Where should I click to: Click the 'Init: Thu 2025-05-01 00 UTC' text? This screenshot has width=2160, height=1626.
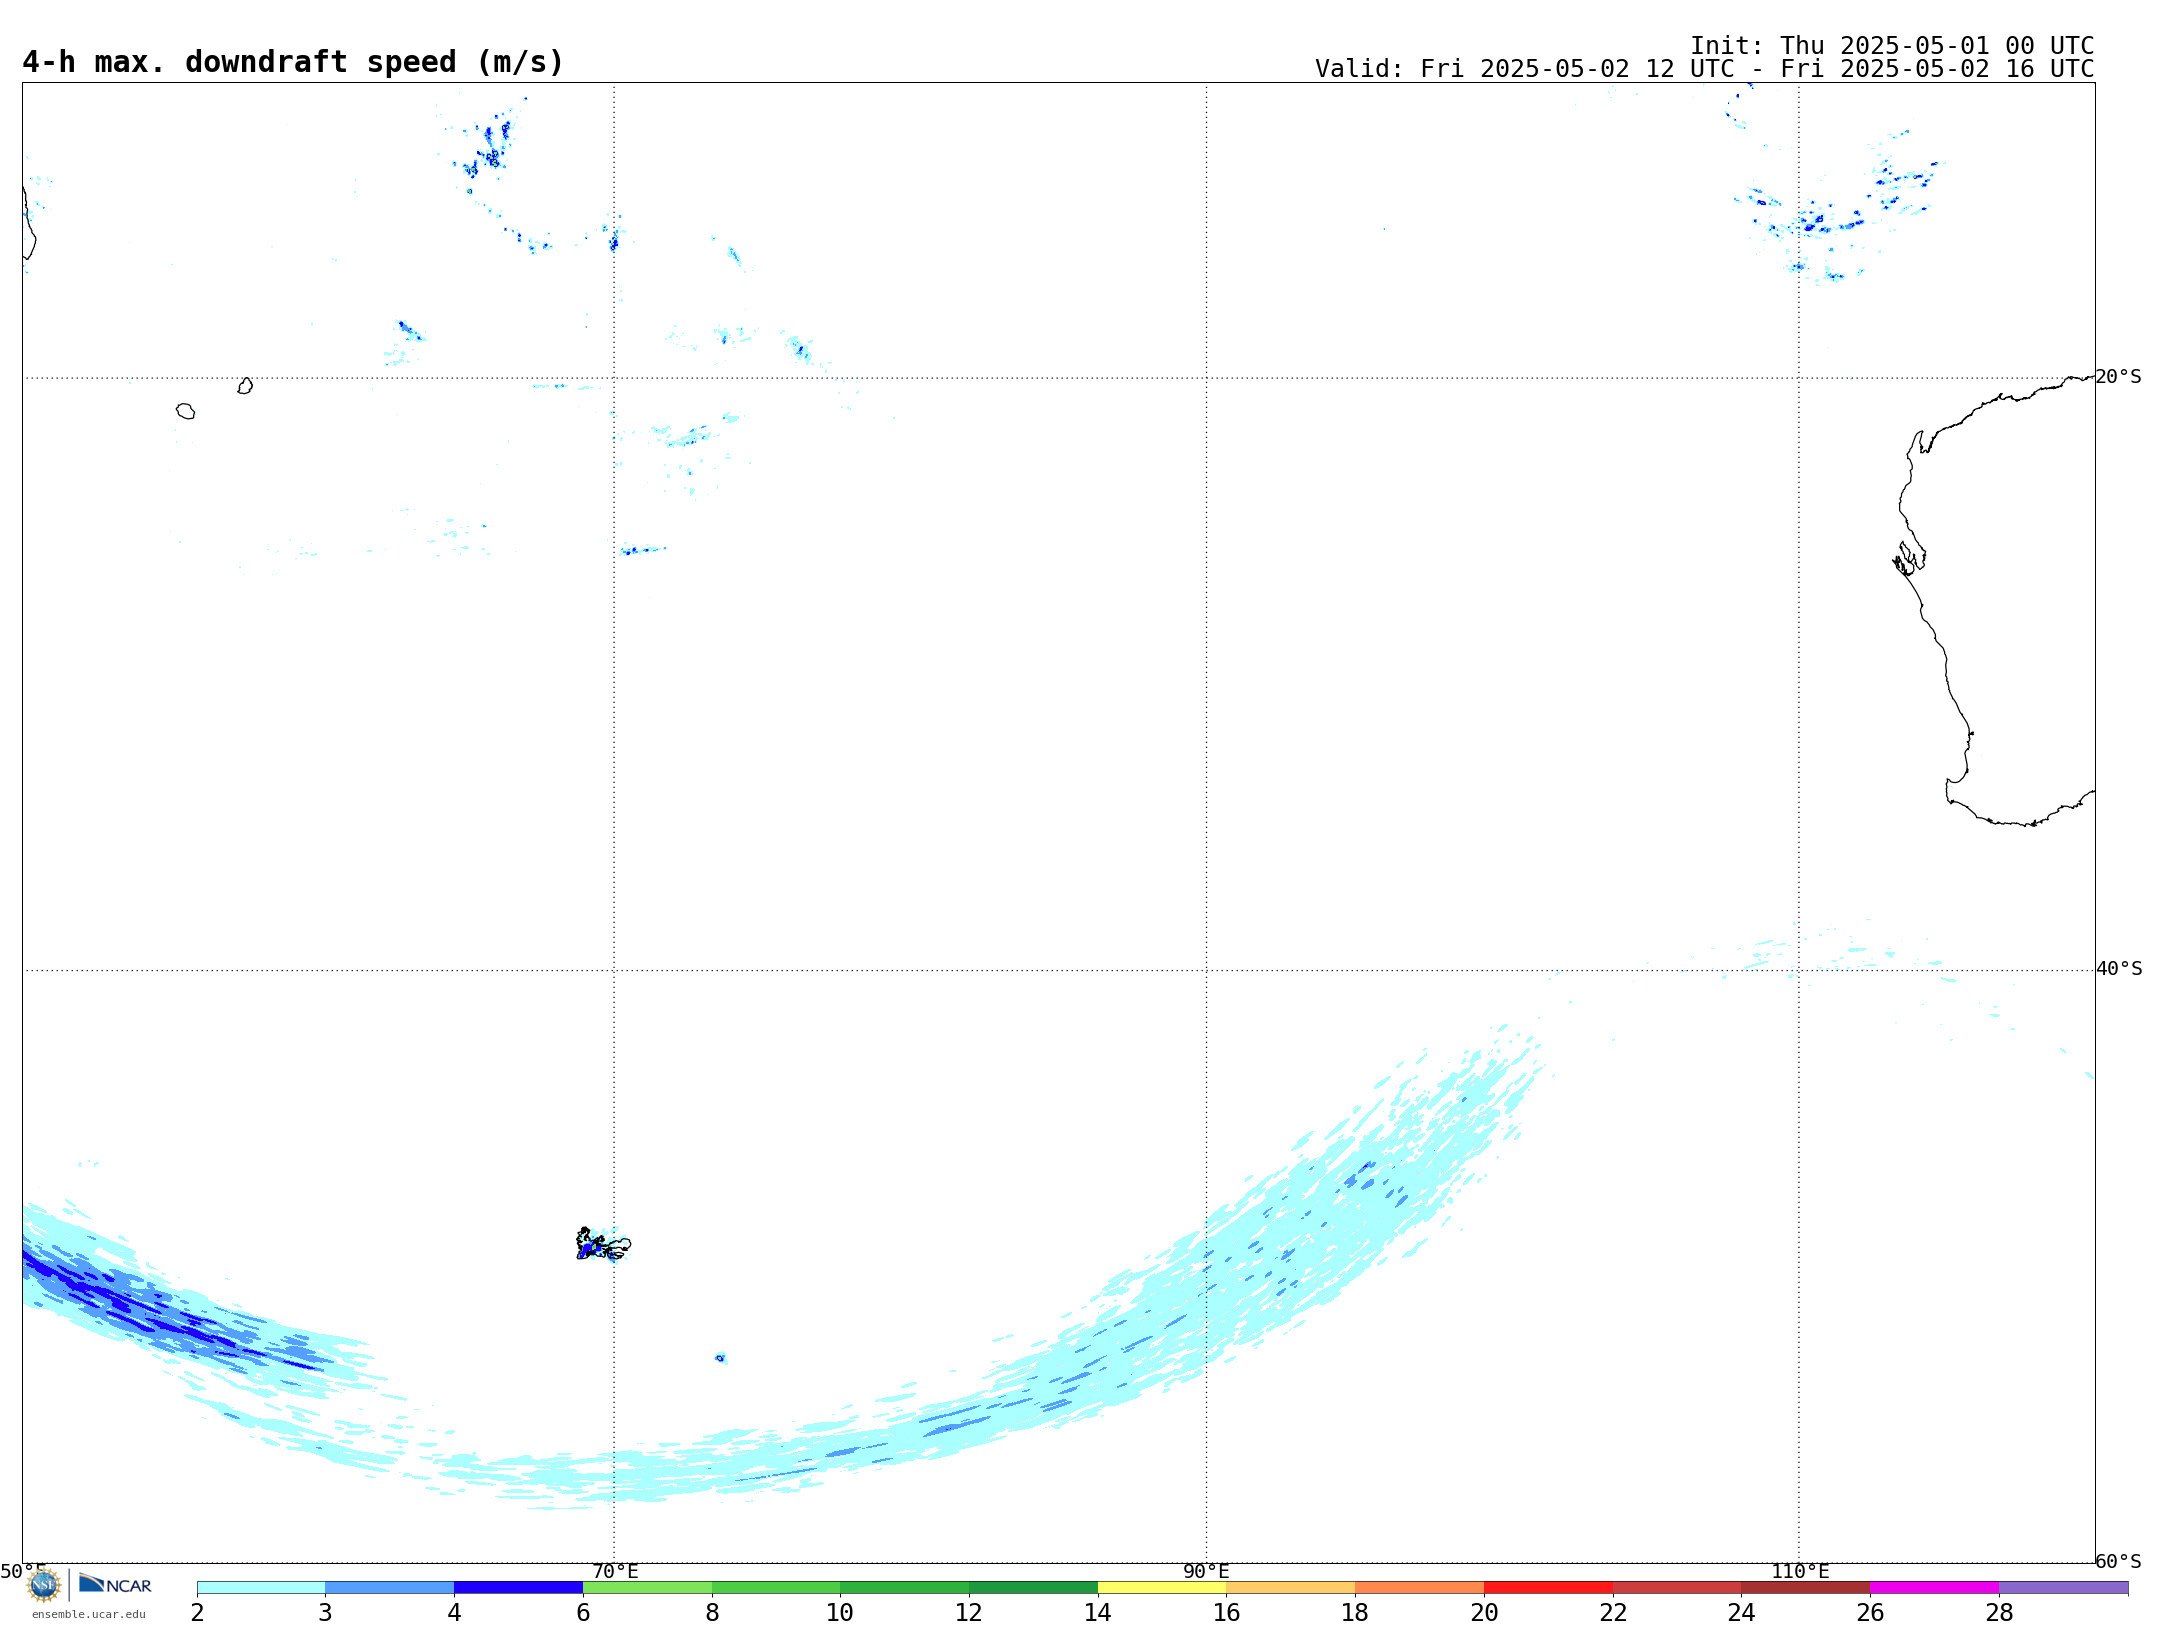tap(1892, 46)
